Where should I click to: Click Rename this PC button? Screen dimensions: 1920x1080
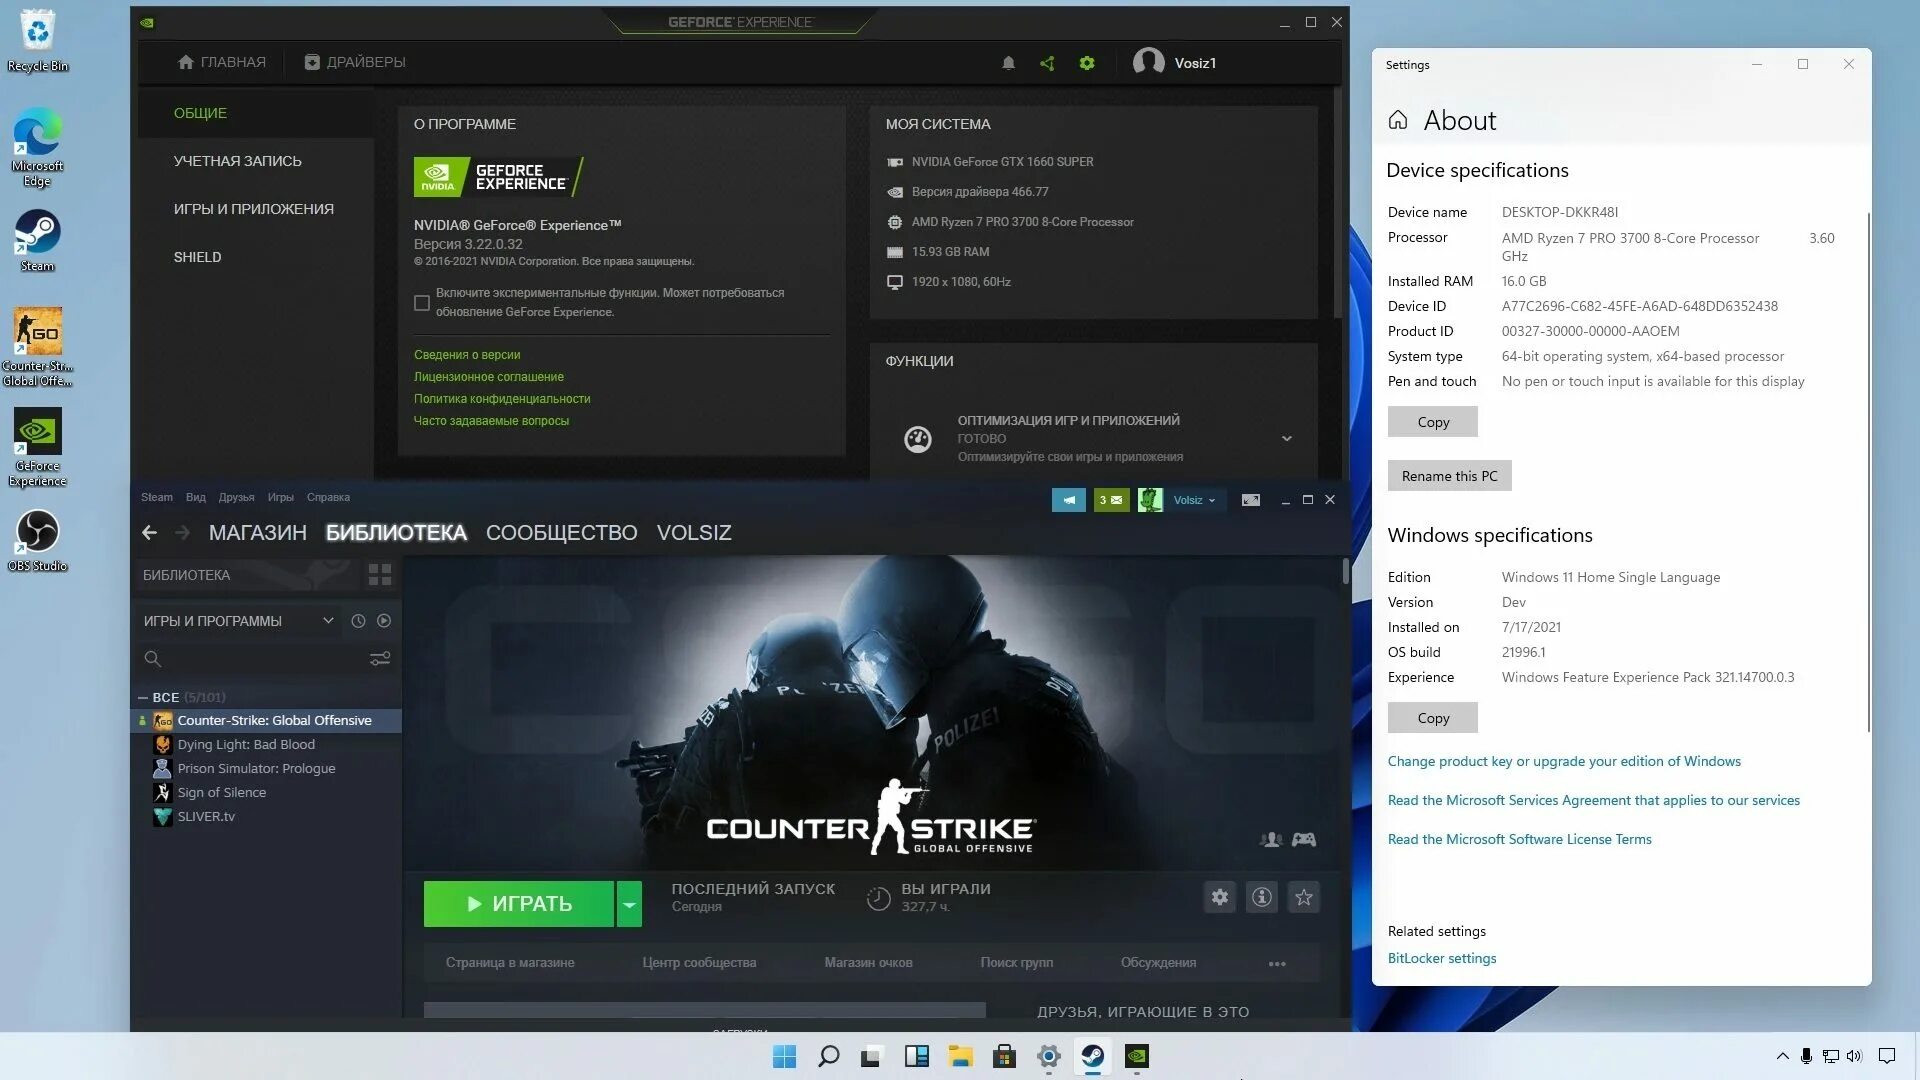1449,476
